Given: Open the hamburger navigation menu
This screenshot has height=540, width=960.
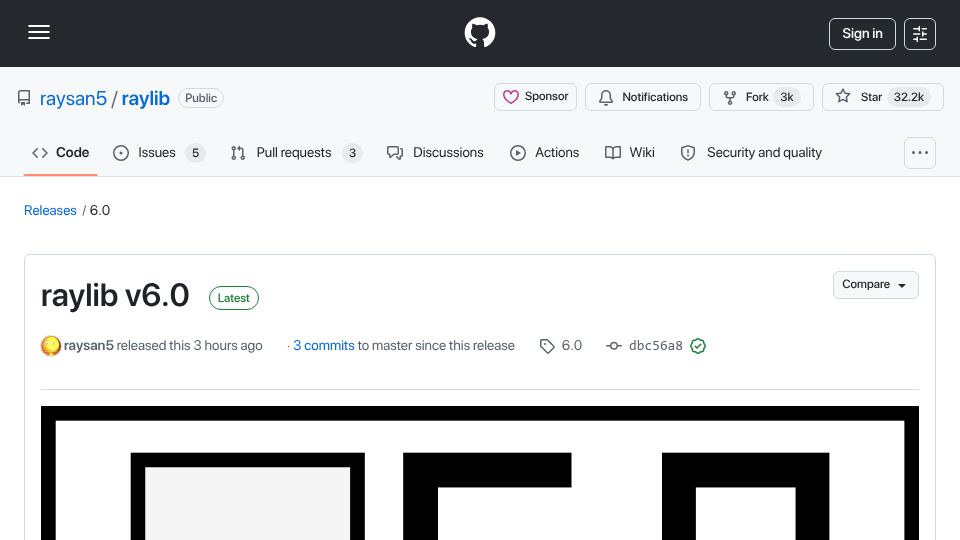Looking at the screenshot, I should coord(39,32).
